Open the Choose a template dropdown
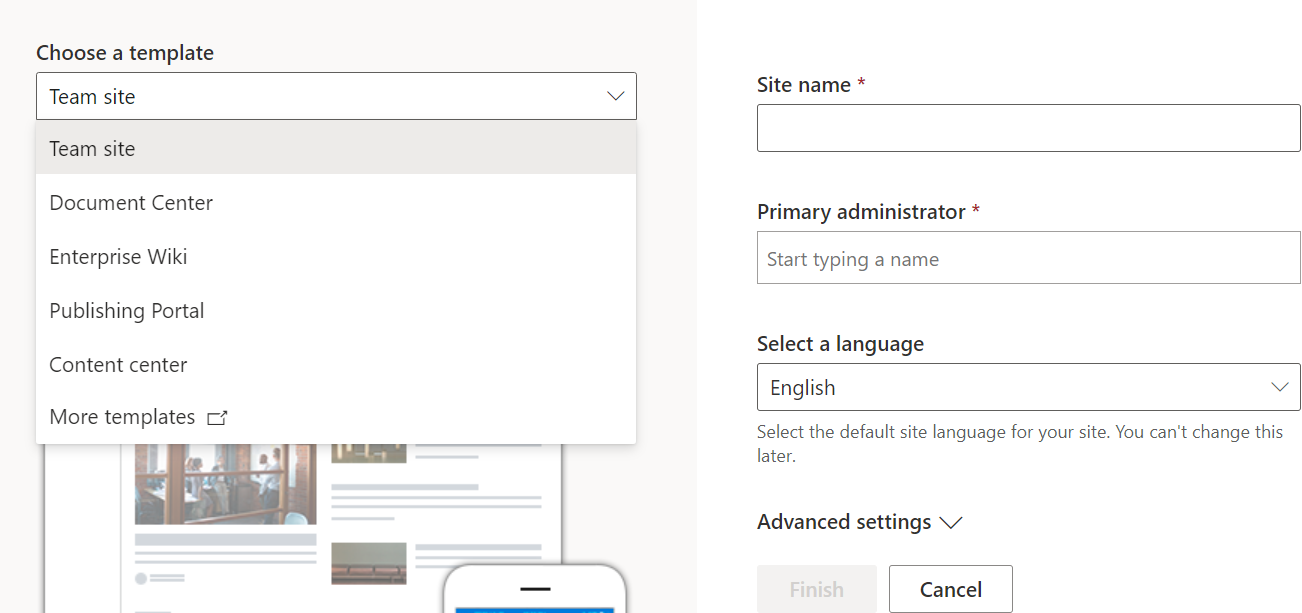This screenshot has height=613, width=1302. 336,97
